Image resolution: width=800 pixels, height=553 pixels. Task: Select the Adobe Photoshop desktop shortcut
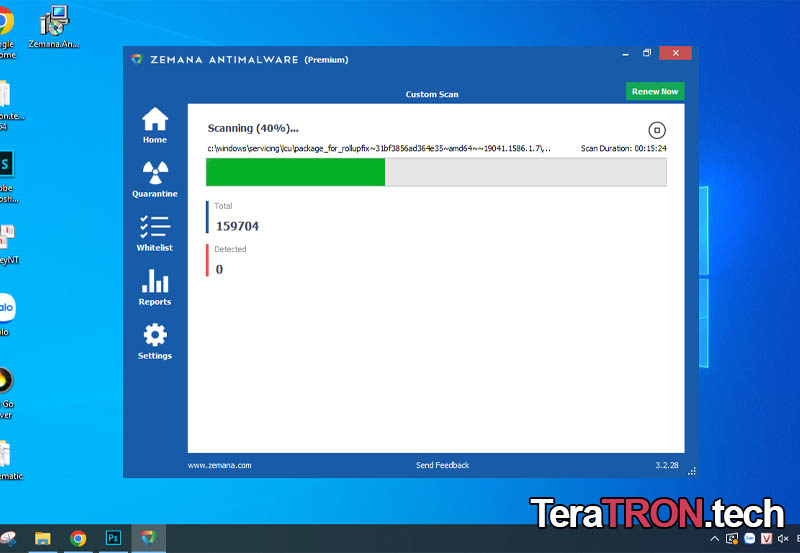pos(8,177)
